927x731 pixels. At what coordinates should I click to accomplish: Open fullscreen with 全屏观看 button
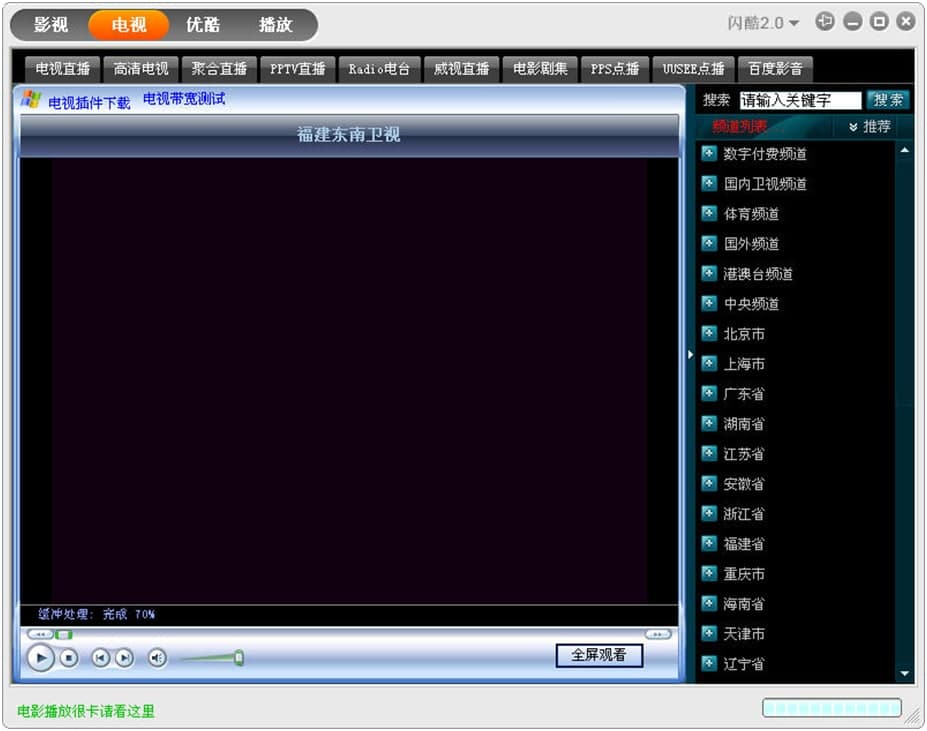[599, 655]
